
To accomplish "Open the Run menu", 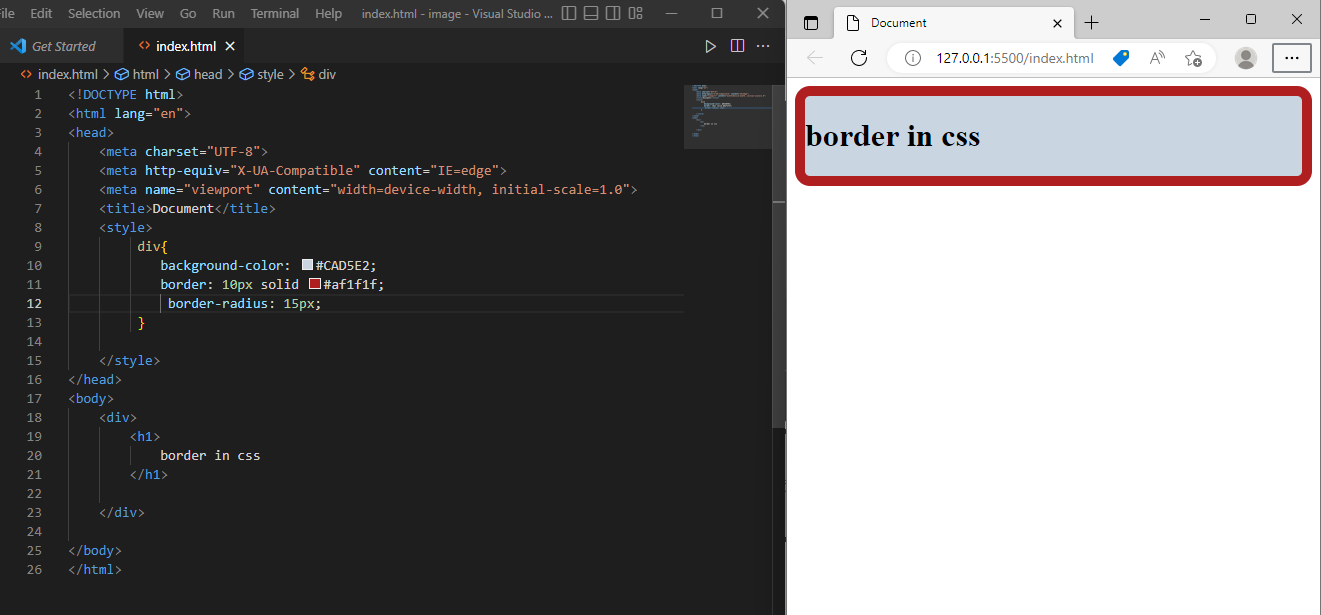I will 224,13.
